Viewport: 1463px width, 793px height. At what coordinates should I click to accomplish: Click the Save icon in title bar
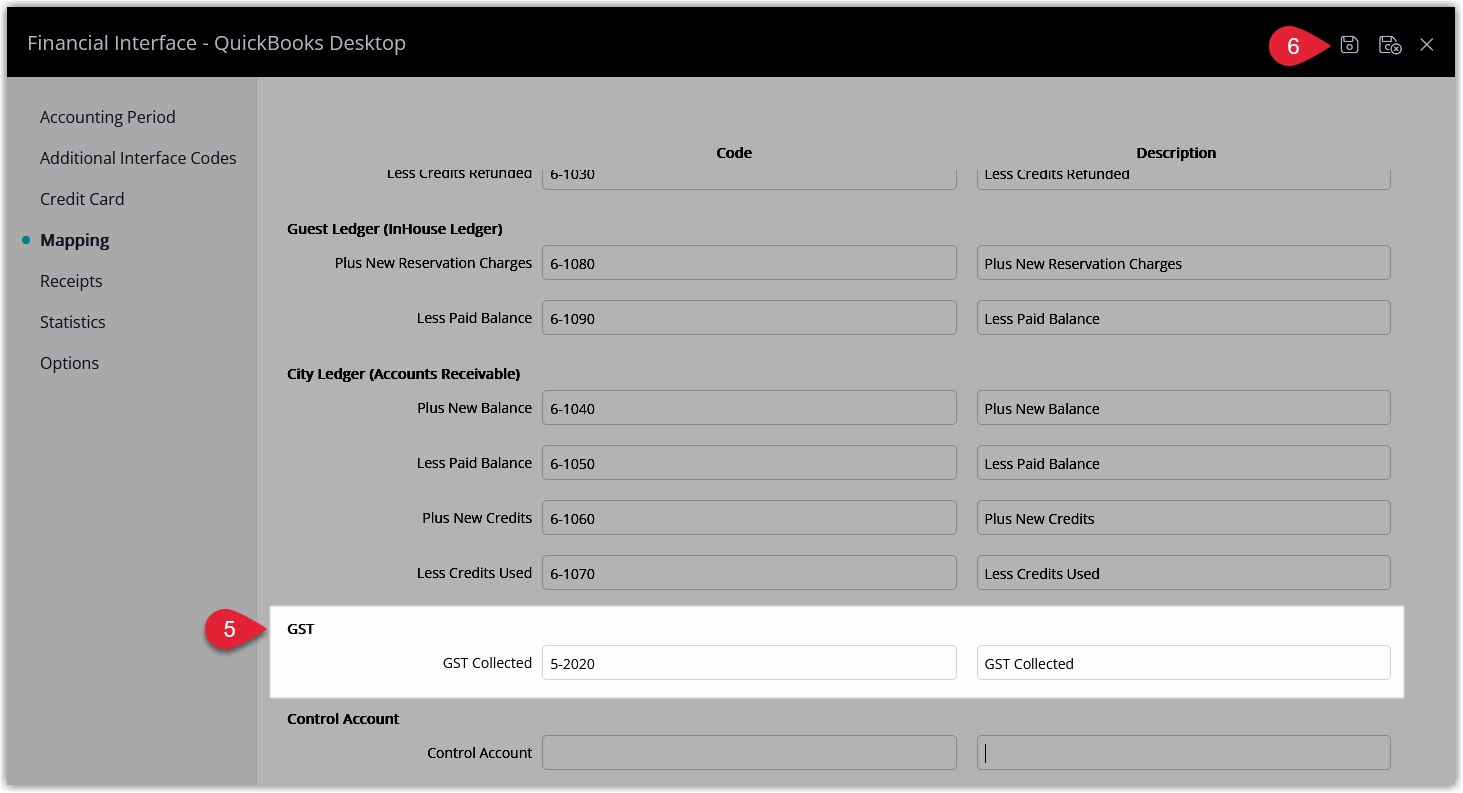(x=1349, y=45)
